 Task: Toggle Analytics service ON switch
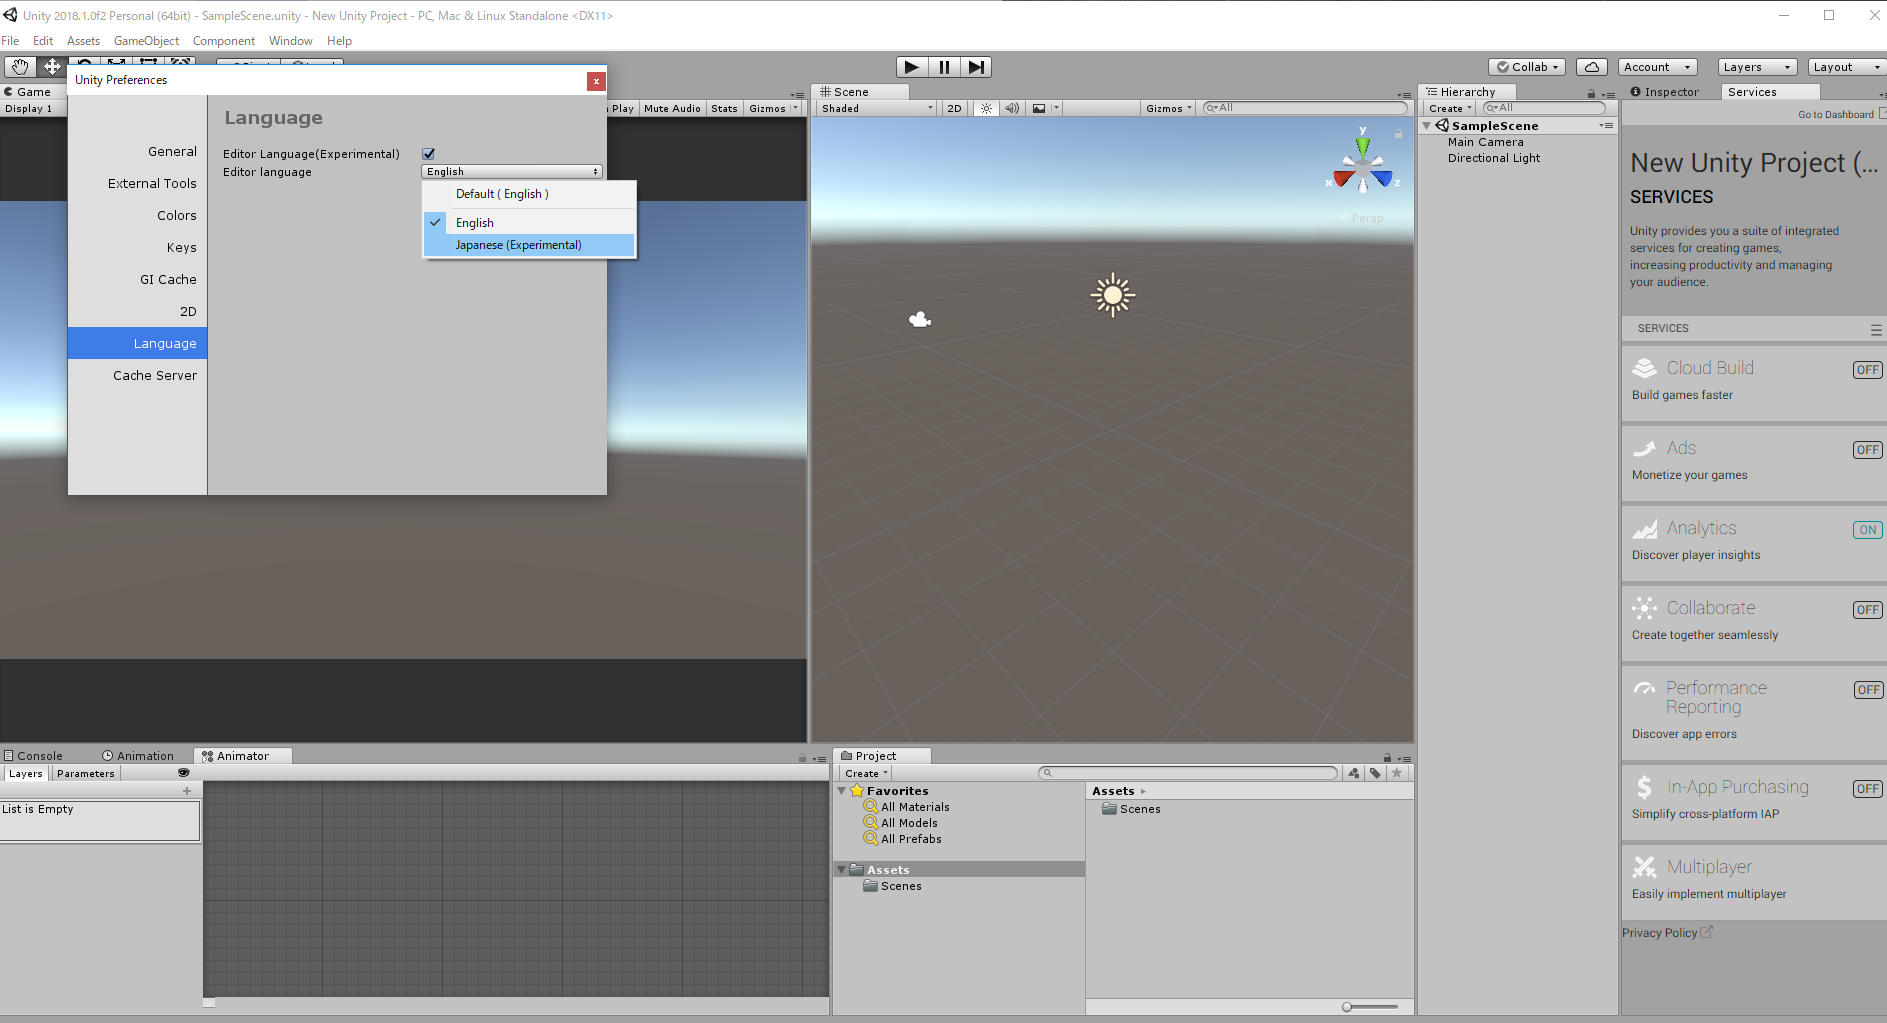(1867, 530)
